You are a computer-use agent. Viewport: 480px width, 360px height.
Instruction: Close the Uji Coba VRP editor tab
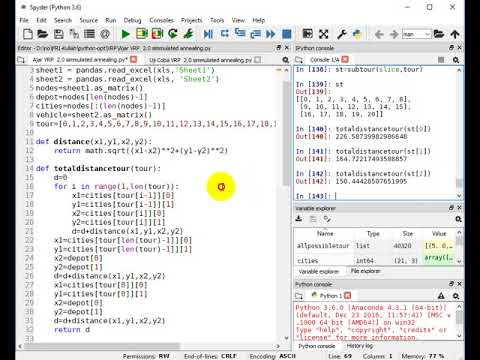pos(258,60)
